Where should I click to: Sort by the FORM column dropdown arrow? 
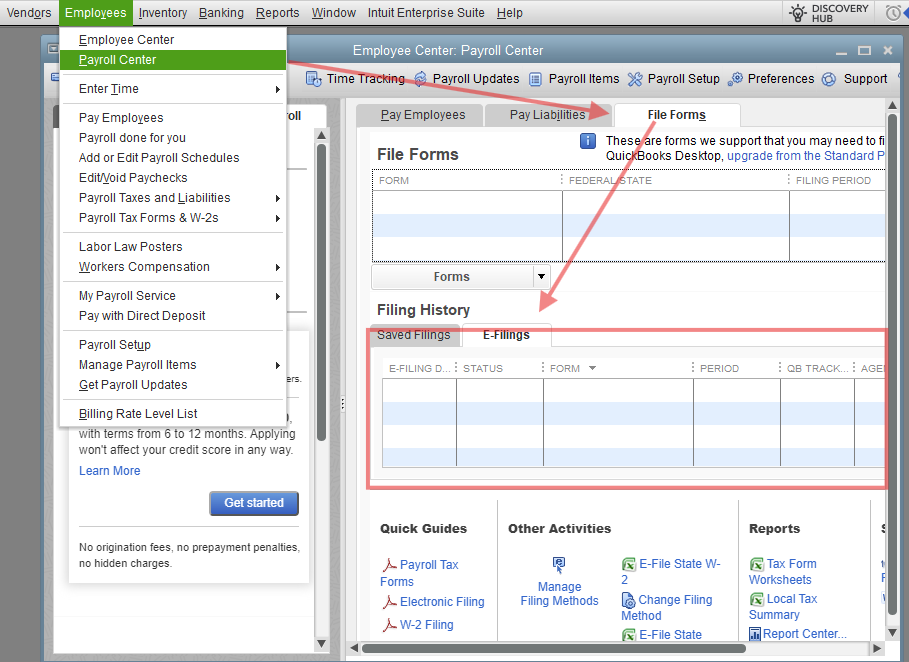[592, 368]
